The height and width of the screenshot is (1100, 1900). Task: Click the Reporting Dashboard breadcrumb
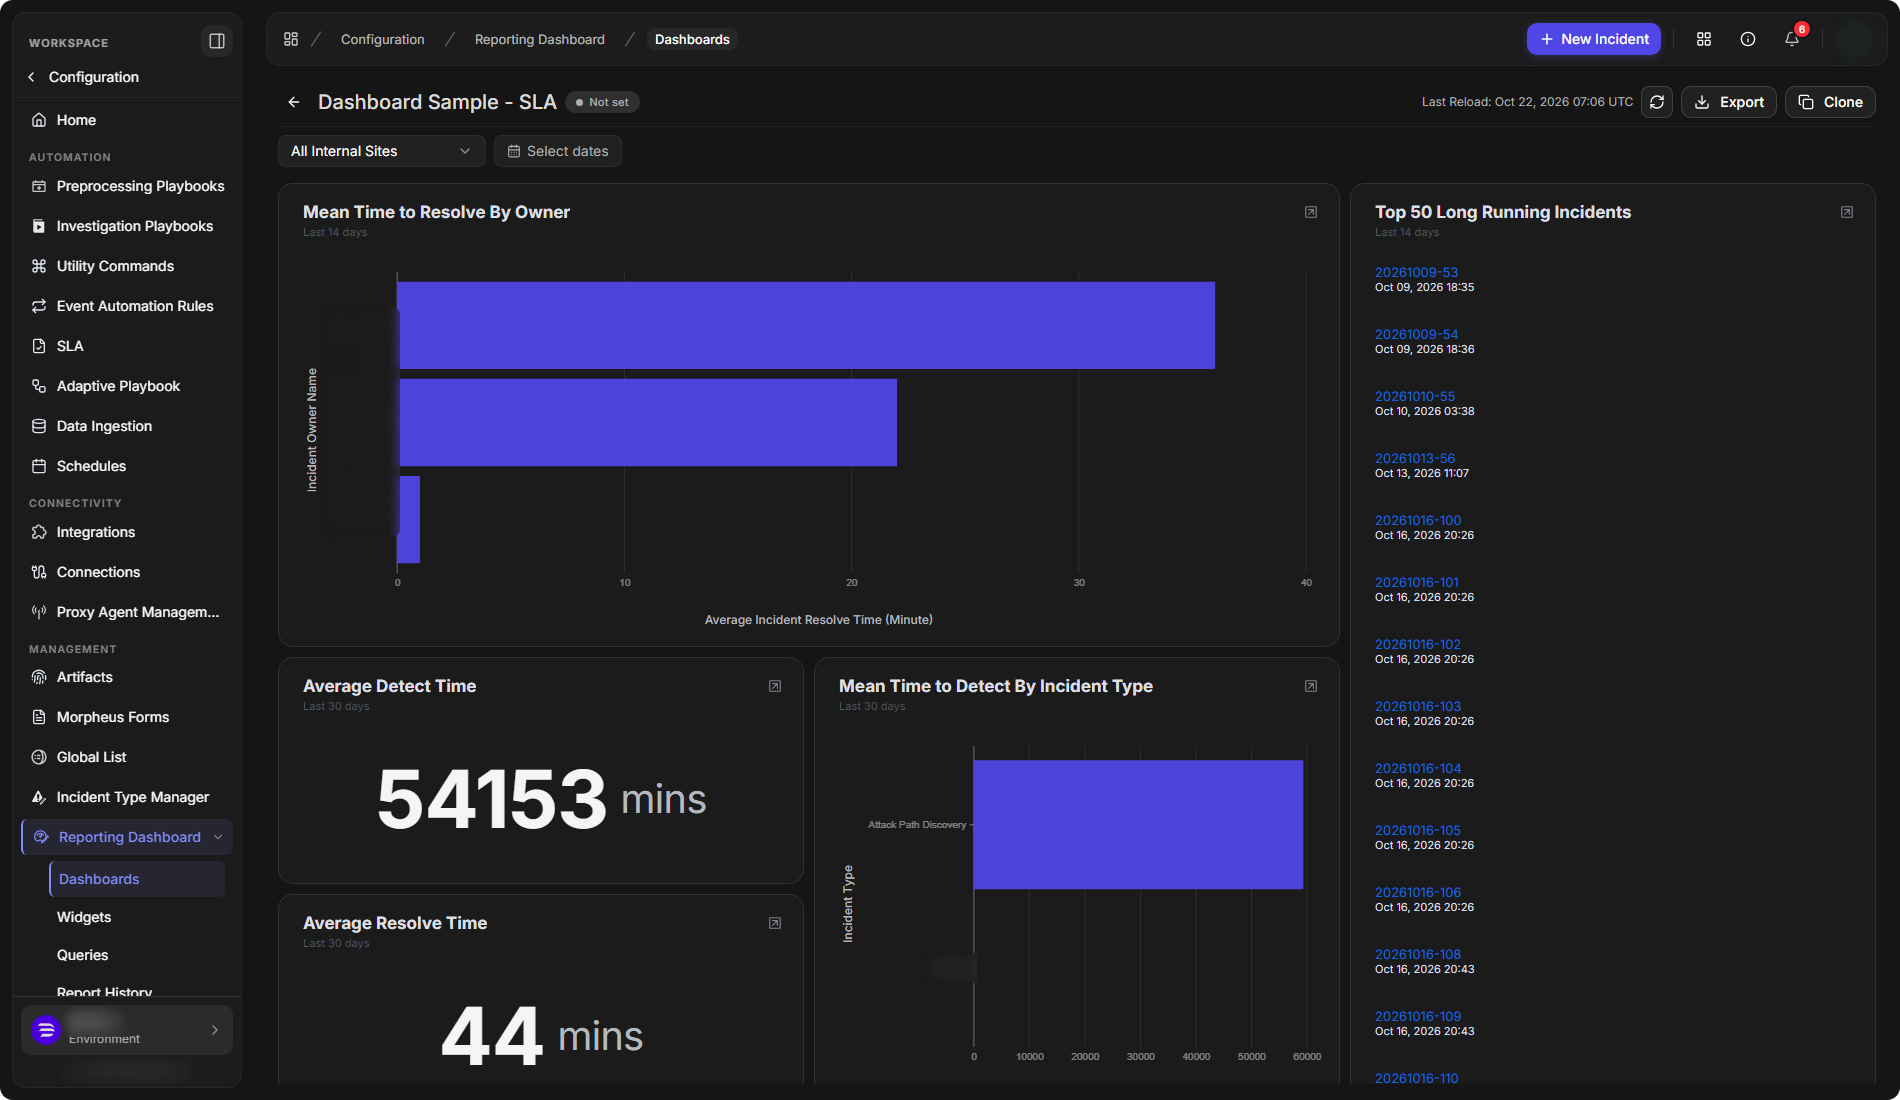point(540,39)
